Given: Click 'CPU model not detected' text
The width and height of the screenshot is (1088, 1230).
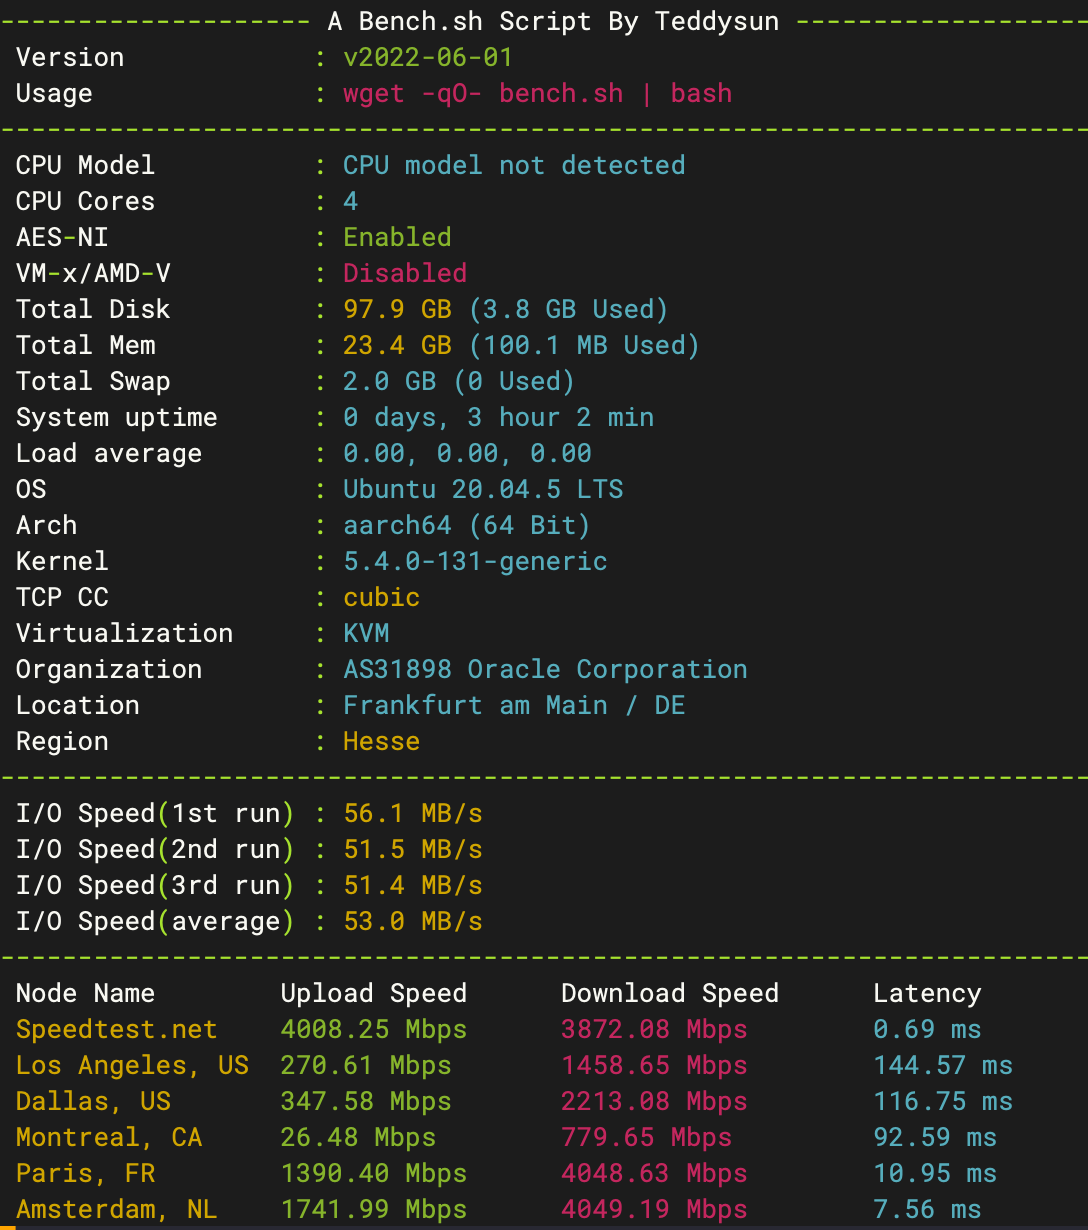Looking at the screenshot, I should (x=514, y=165).
